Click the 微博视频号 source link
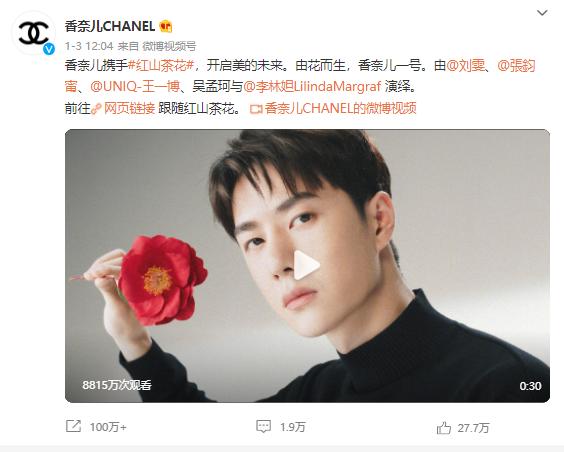Image resolution: width=564 pixels, height=452 pixels. [x=169, y=46]
